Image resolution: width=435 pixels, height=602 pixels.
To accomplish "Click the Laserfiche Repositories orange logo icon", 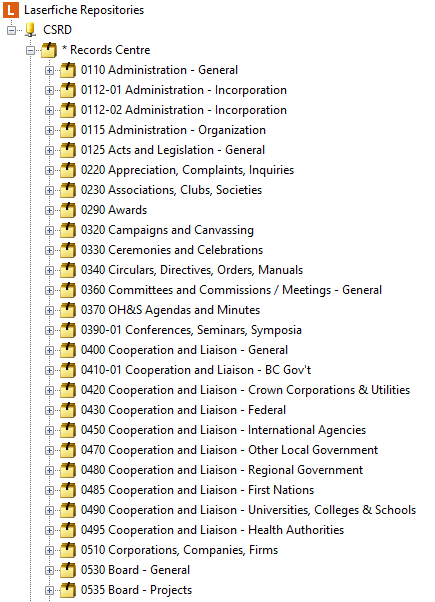I will tap(11, 10).
